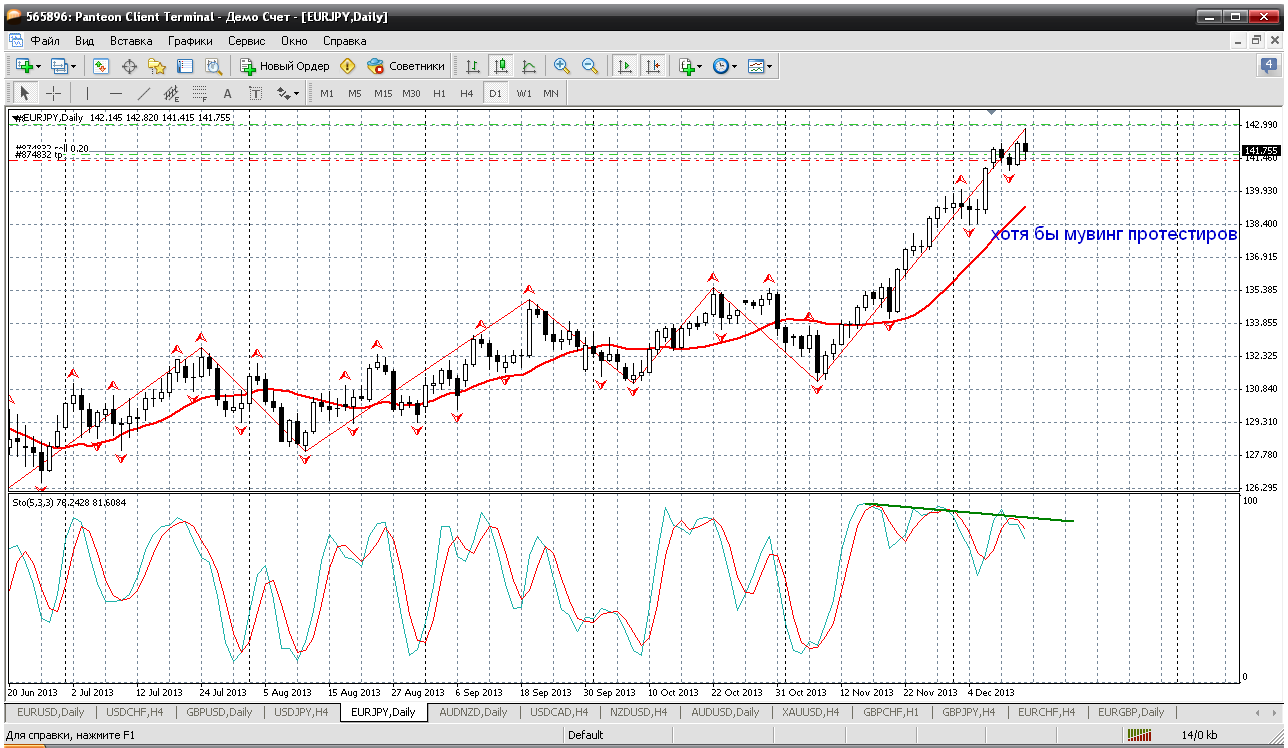
Task: Click the Новый Ордер button
Action: (x=285, y=66)
